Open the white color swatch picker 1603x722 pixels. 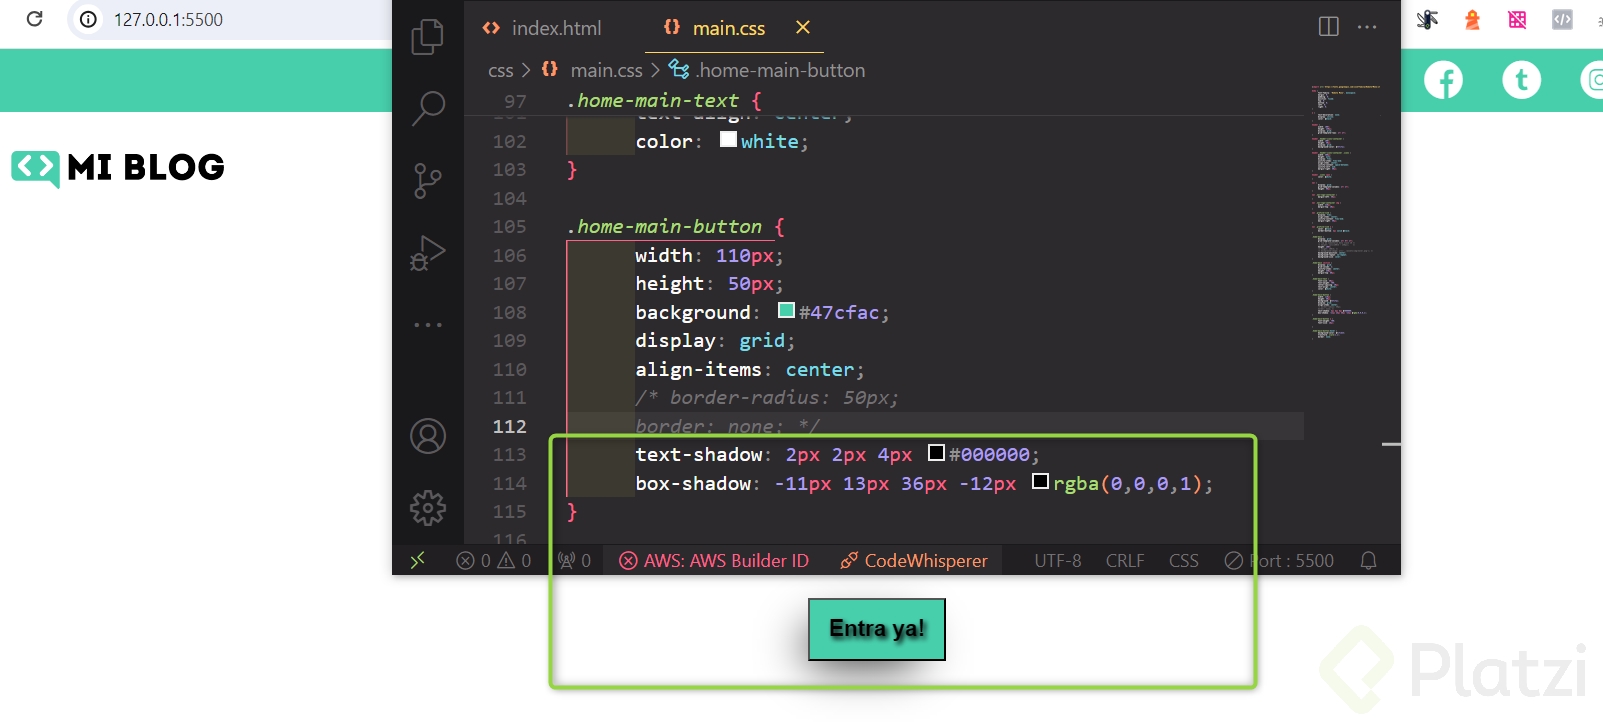tap(728, 140)
